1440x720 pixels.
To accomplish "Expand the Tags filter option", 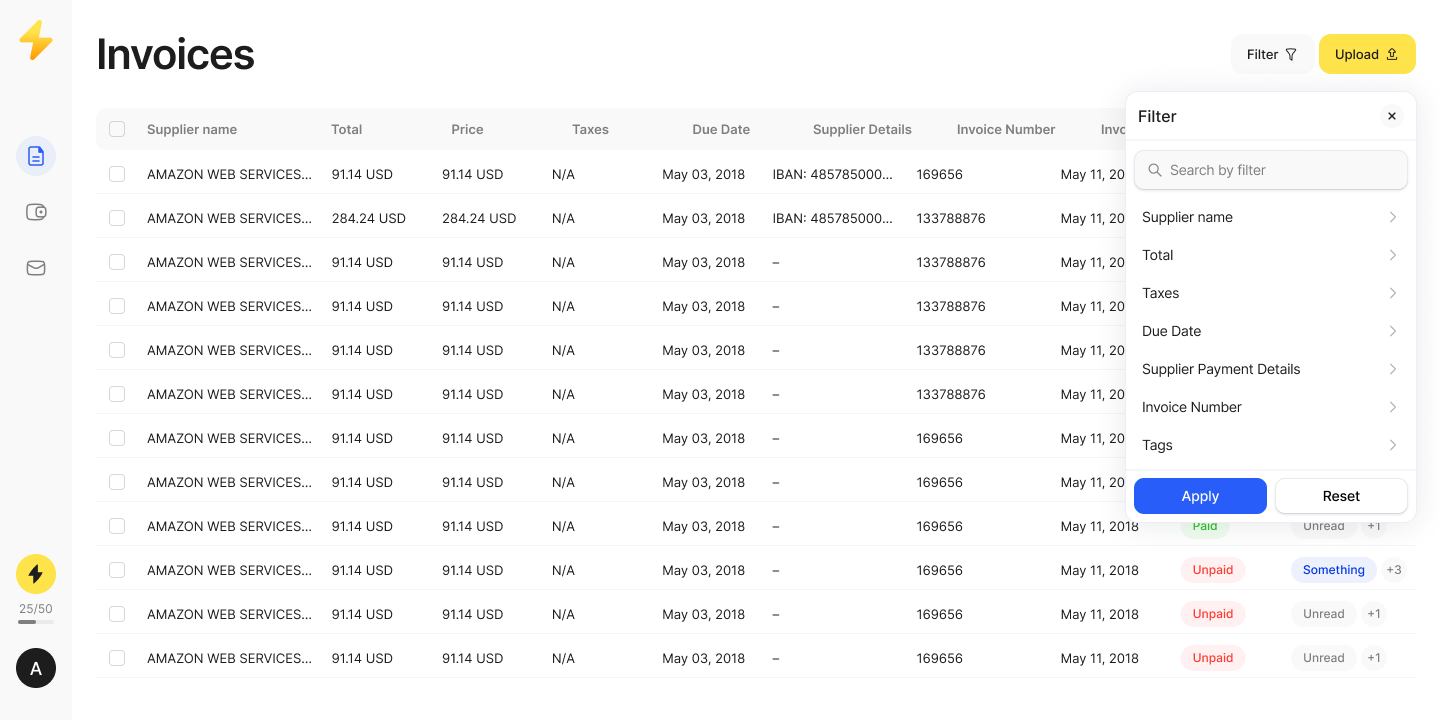I will tap(1270, 445).
